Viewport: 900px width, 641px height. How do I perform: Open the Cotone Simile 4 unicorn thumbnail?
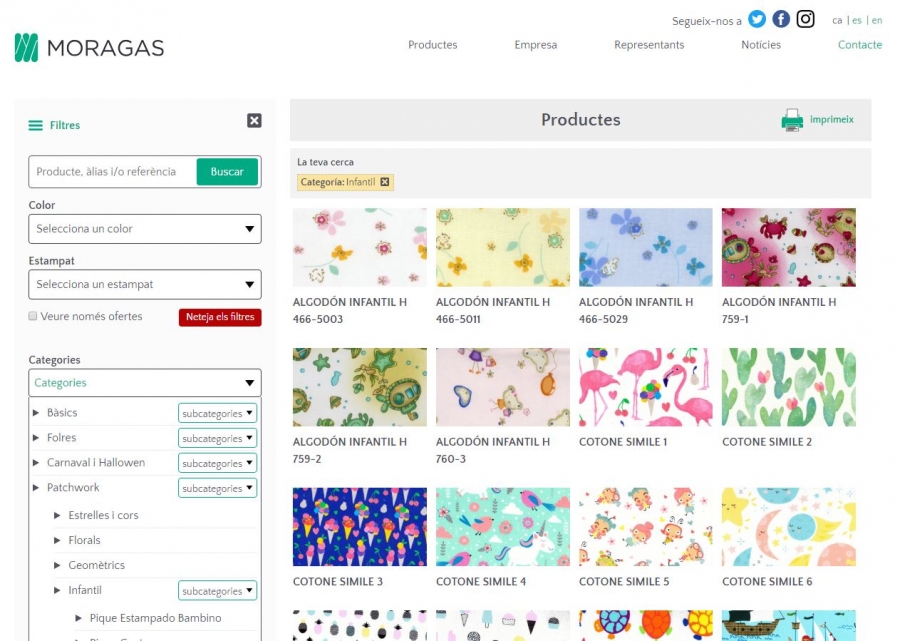coord(503,527)
